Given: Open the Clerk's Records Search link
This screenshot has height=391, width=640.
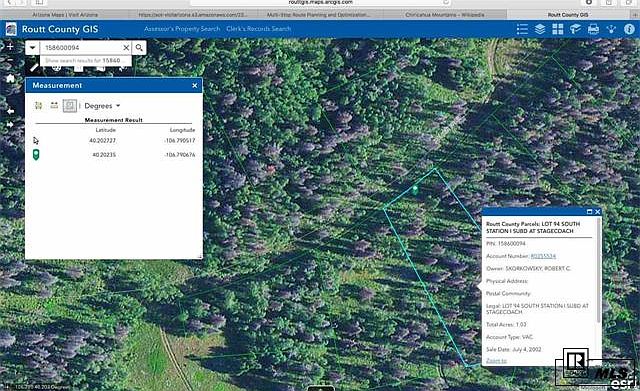Looking at the screenshot, I should (x=259, y=29).
